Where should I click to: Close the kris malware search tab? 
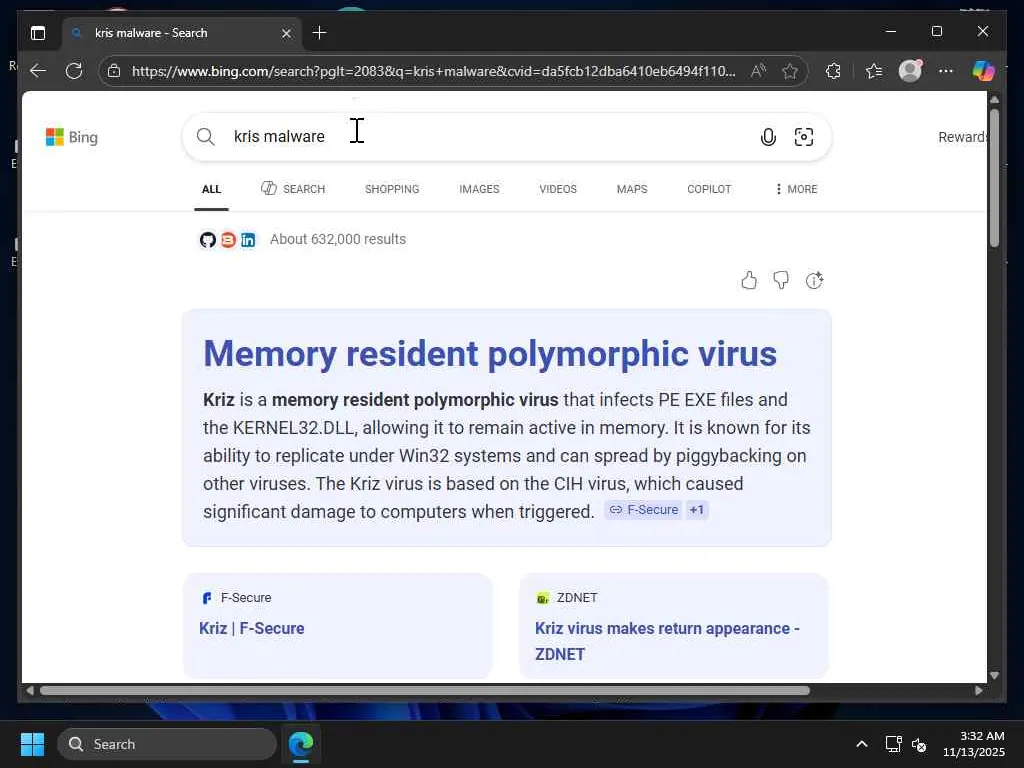pyautogui.click(x=286, y=33)
